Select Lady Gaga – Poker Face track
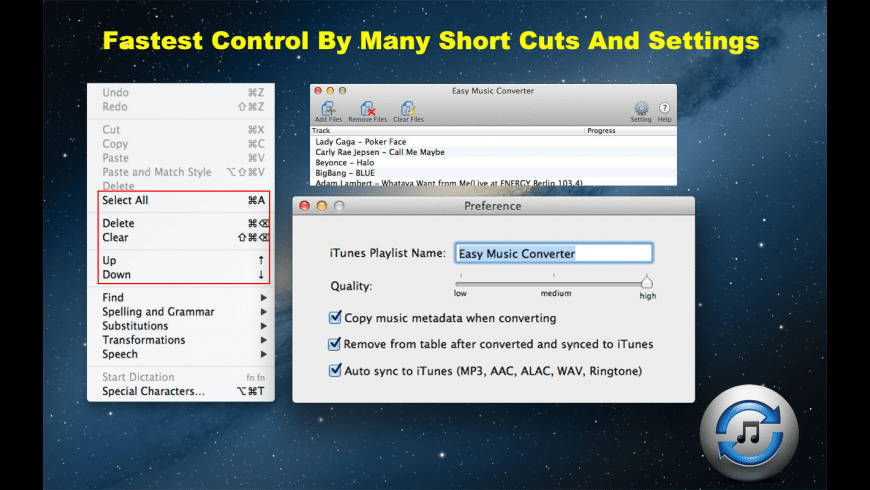 493,142
